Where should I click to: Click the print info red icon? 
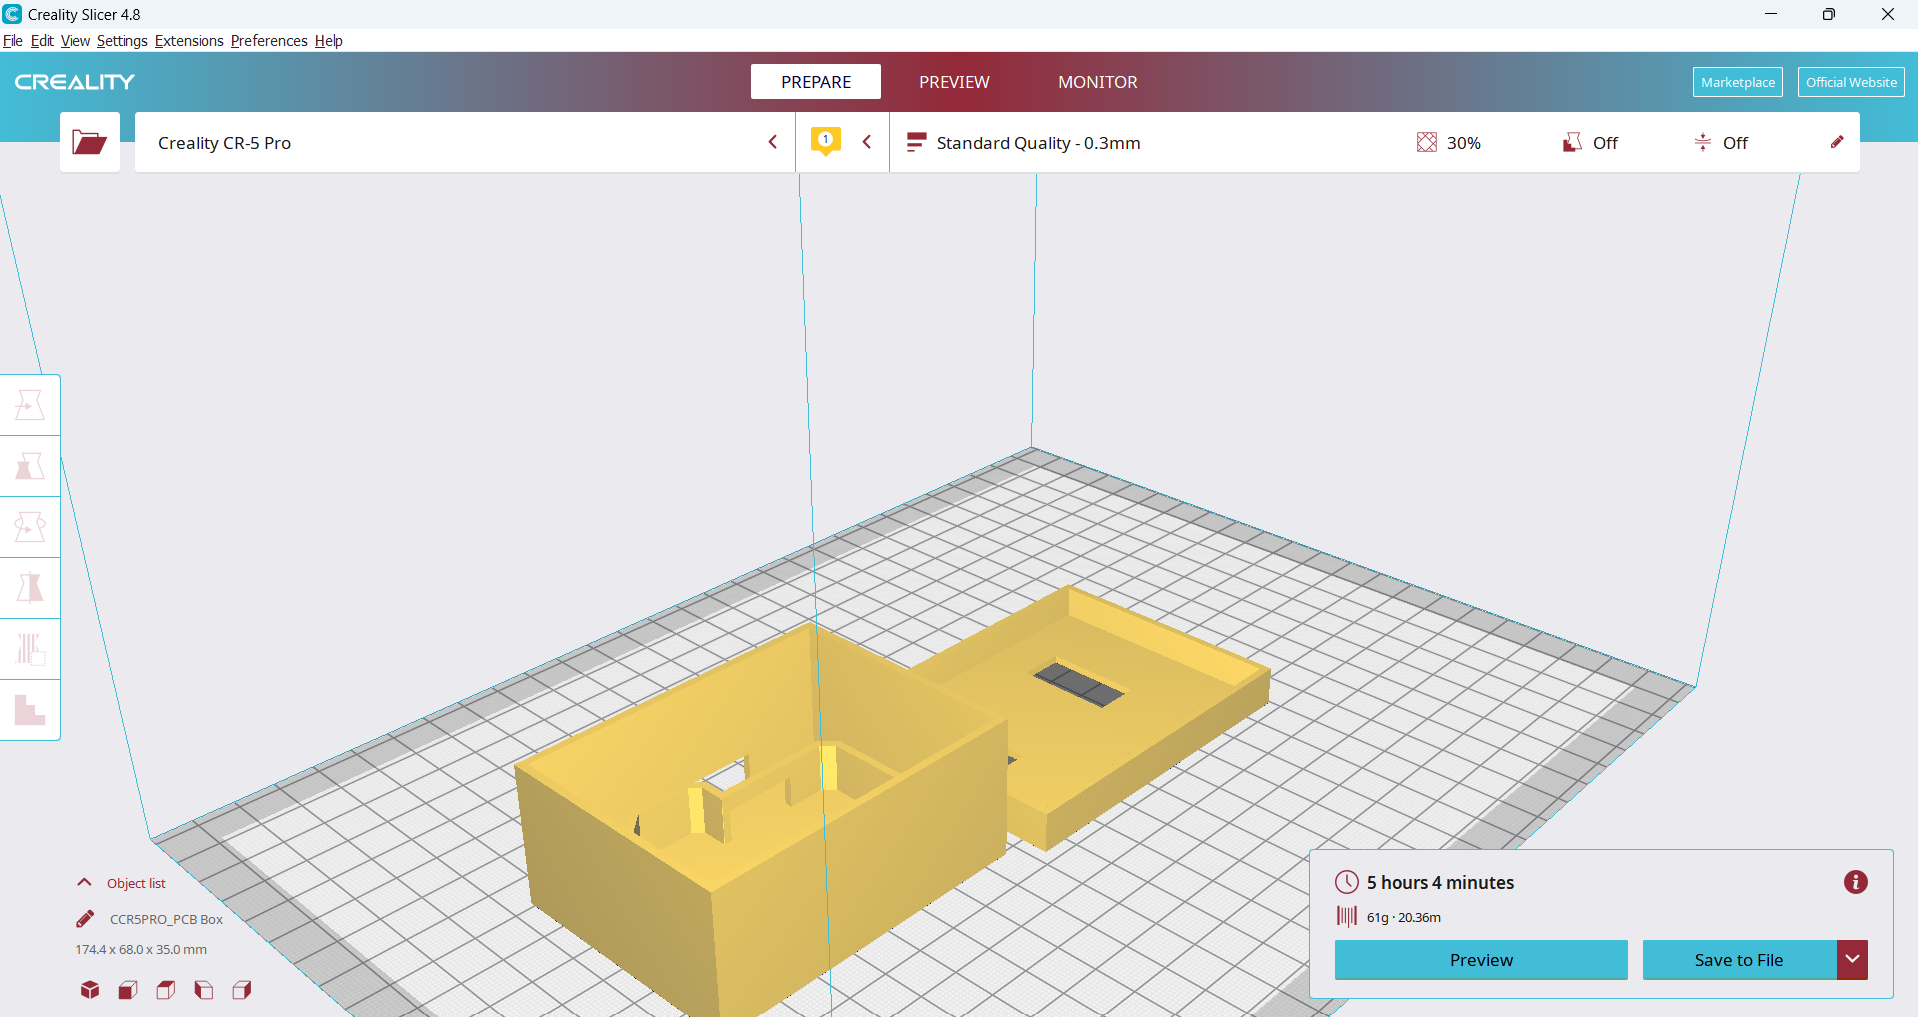(1856, 882)
